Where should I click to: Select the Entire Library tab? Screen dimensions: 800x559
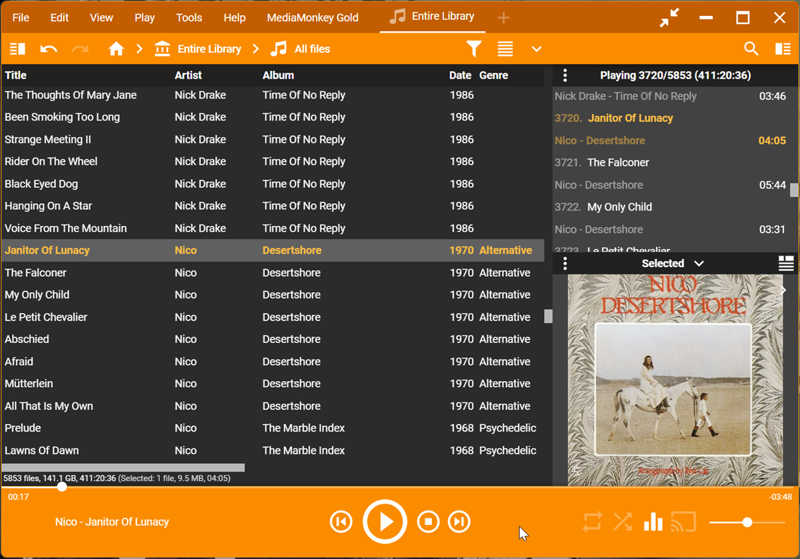pyautogui.click(x=432, y=17)
